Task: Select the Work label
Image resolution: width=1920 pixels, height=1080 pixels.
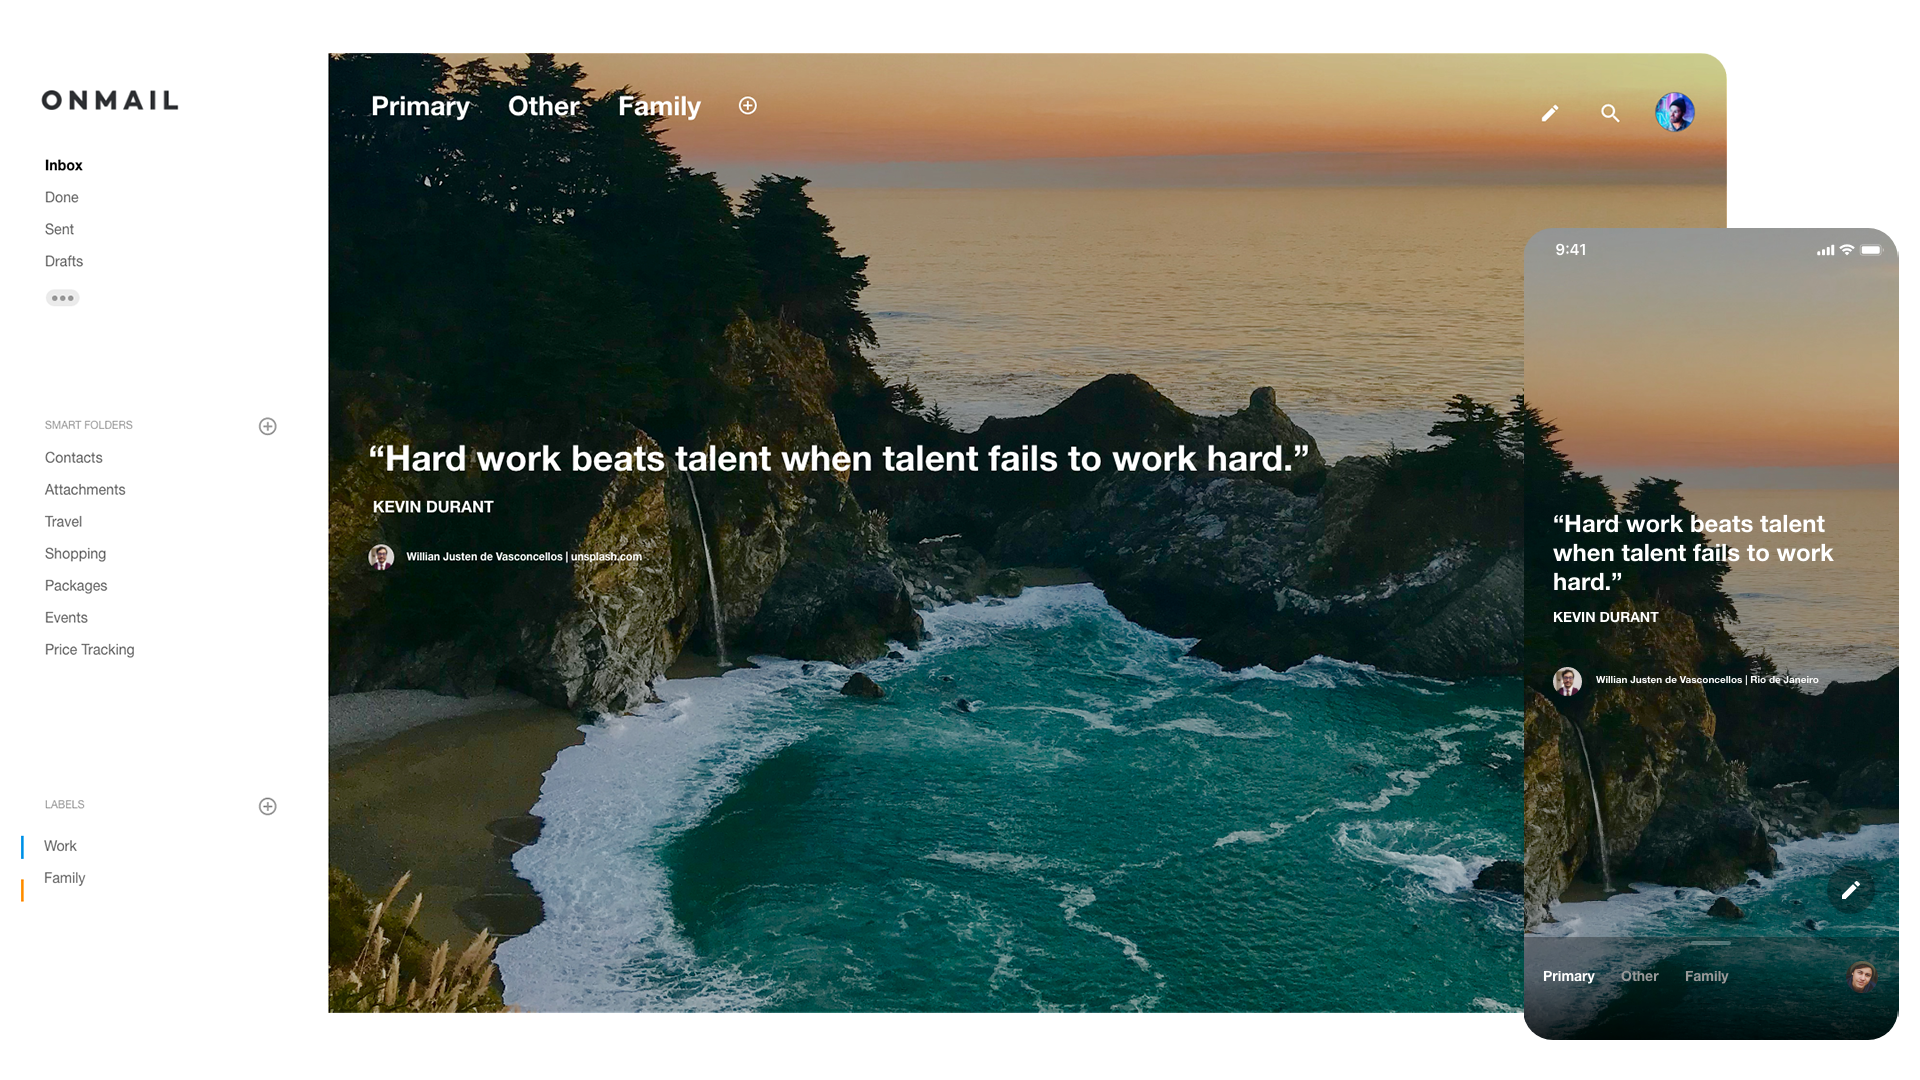Action: pos(60,846)
